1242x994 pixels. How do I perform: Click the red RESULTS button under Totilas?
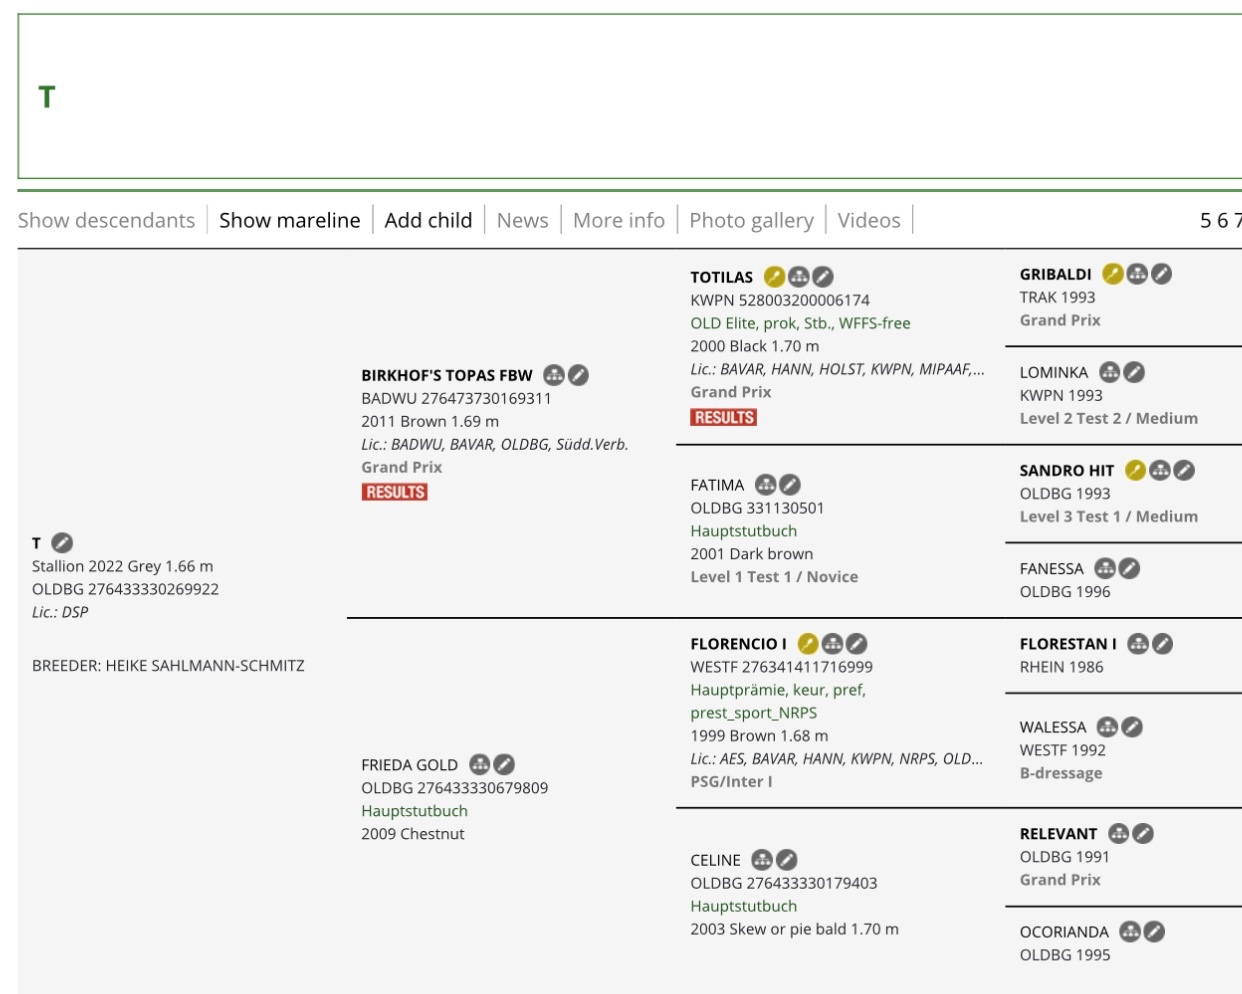pos(723,417)
